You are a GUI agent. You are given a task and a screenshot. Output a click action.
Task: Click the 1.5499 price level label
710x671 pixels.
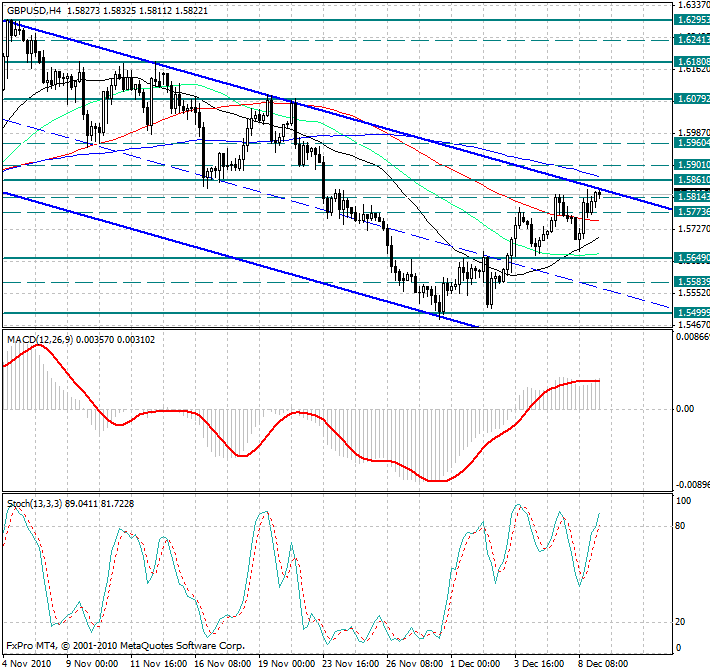(x=692, y=313)
